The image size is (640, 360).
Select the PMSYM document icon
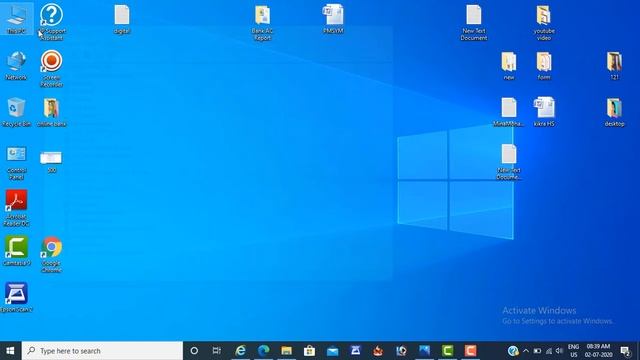333,19
